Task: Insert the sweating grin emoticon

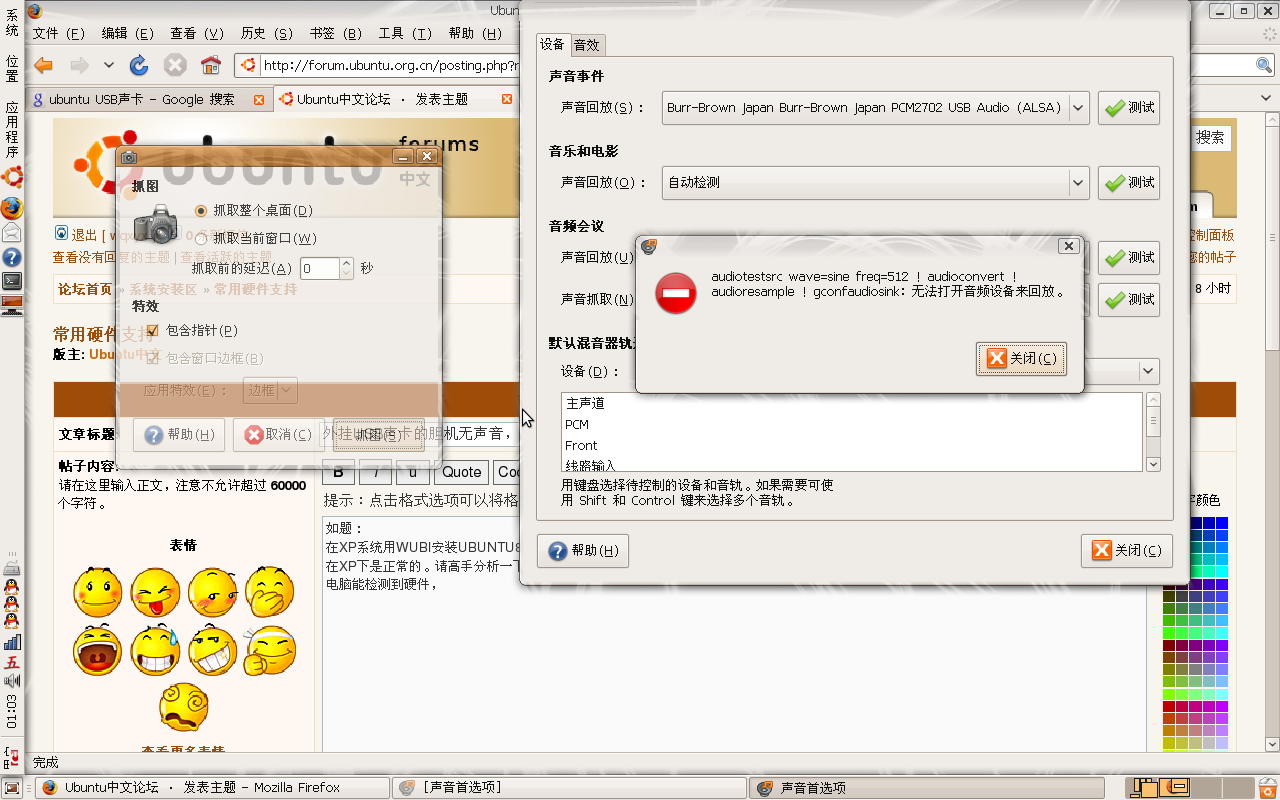Action: pyautogui.click(x=155, y=651)
